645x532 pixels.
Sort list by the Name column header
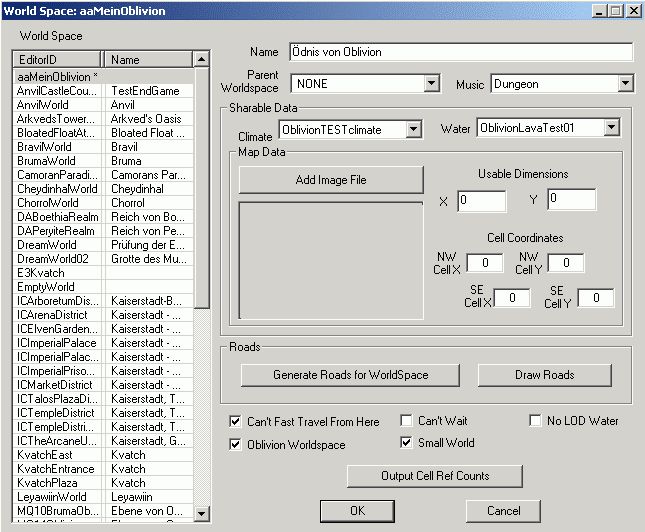[x=148, y=60]
